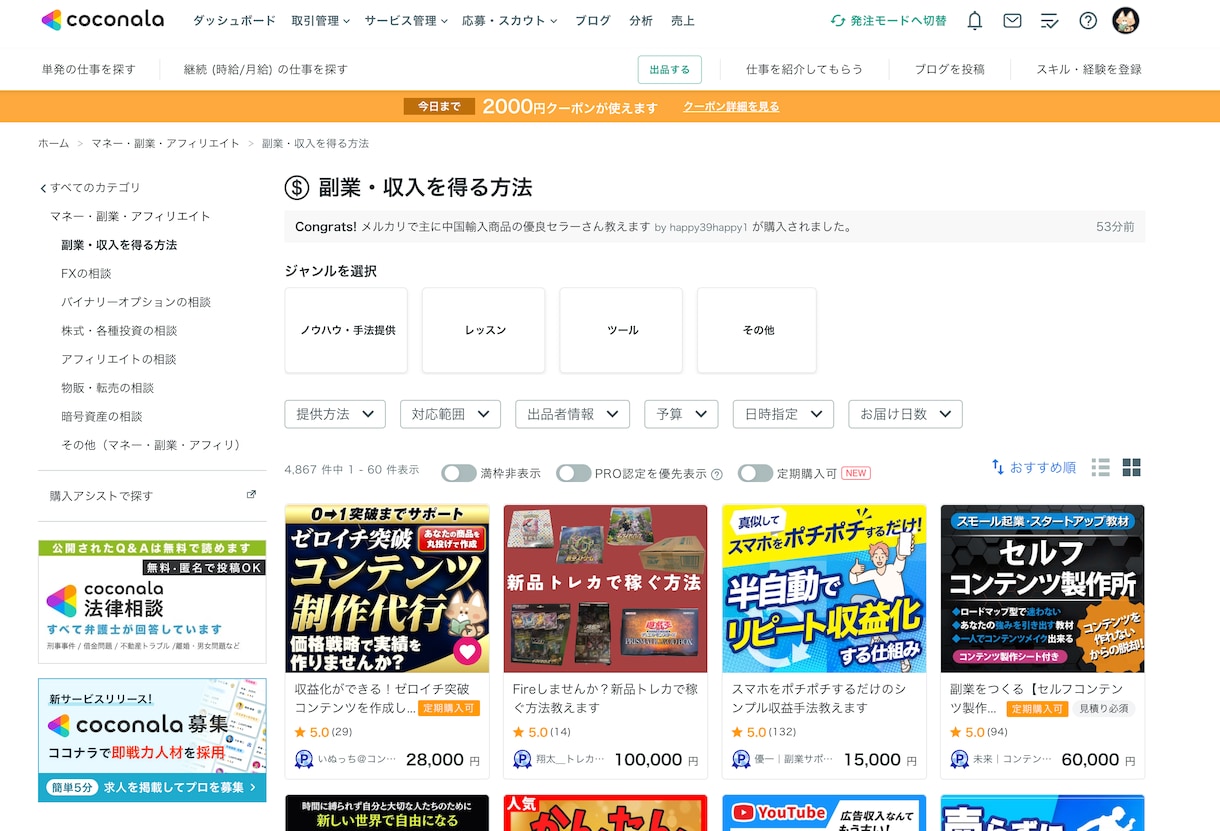Open the help question mark icon
This screenshot has width=1220, height=831.
pyautogui.click(x=1088, y=20)
